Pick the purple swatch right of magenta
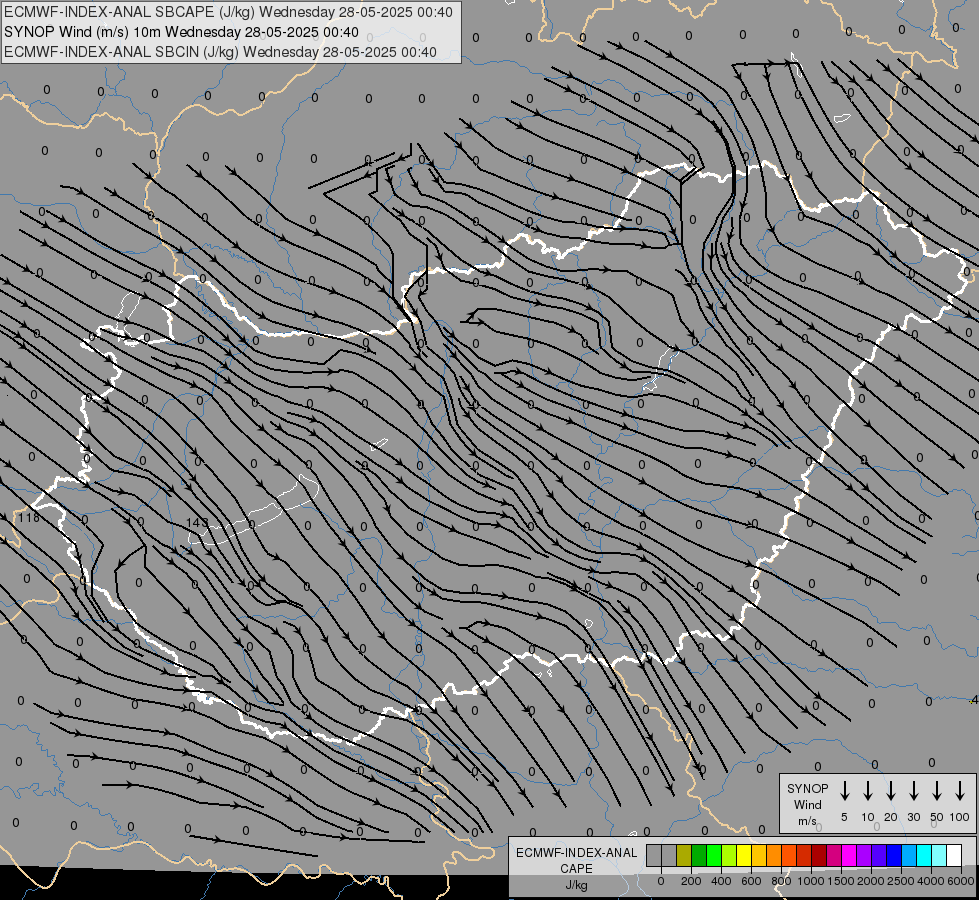979x900 pixels. pyautogui.click(x=863, y=855)
